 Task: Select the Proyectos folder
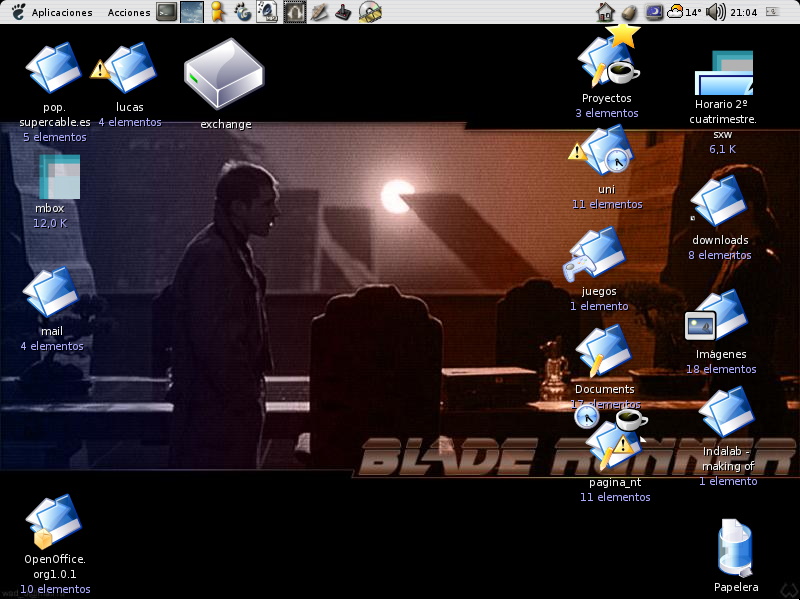click(607, 61)
